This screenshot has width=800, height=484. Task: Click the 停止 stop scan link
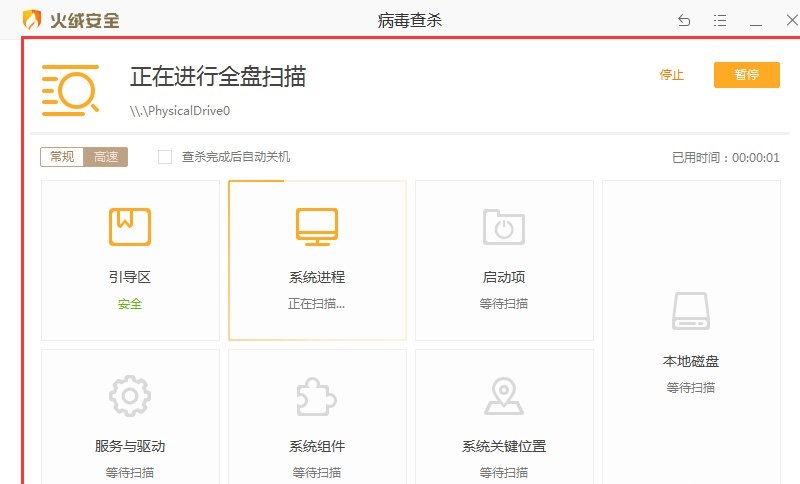(672, 75)
